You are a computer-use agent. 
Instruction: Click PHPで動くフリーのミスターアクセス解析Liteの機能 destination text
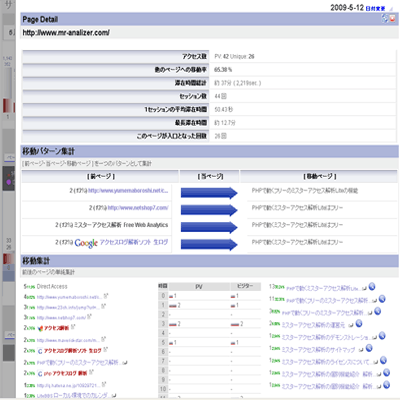pos(305,191)
